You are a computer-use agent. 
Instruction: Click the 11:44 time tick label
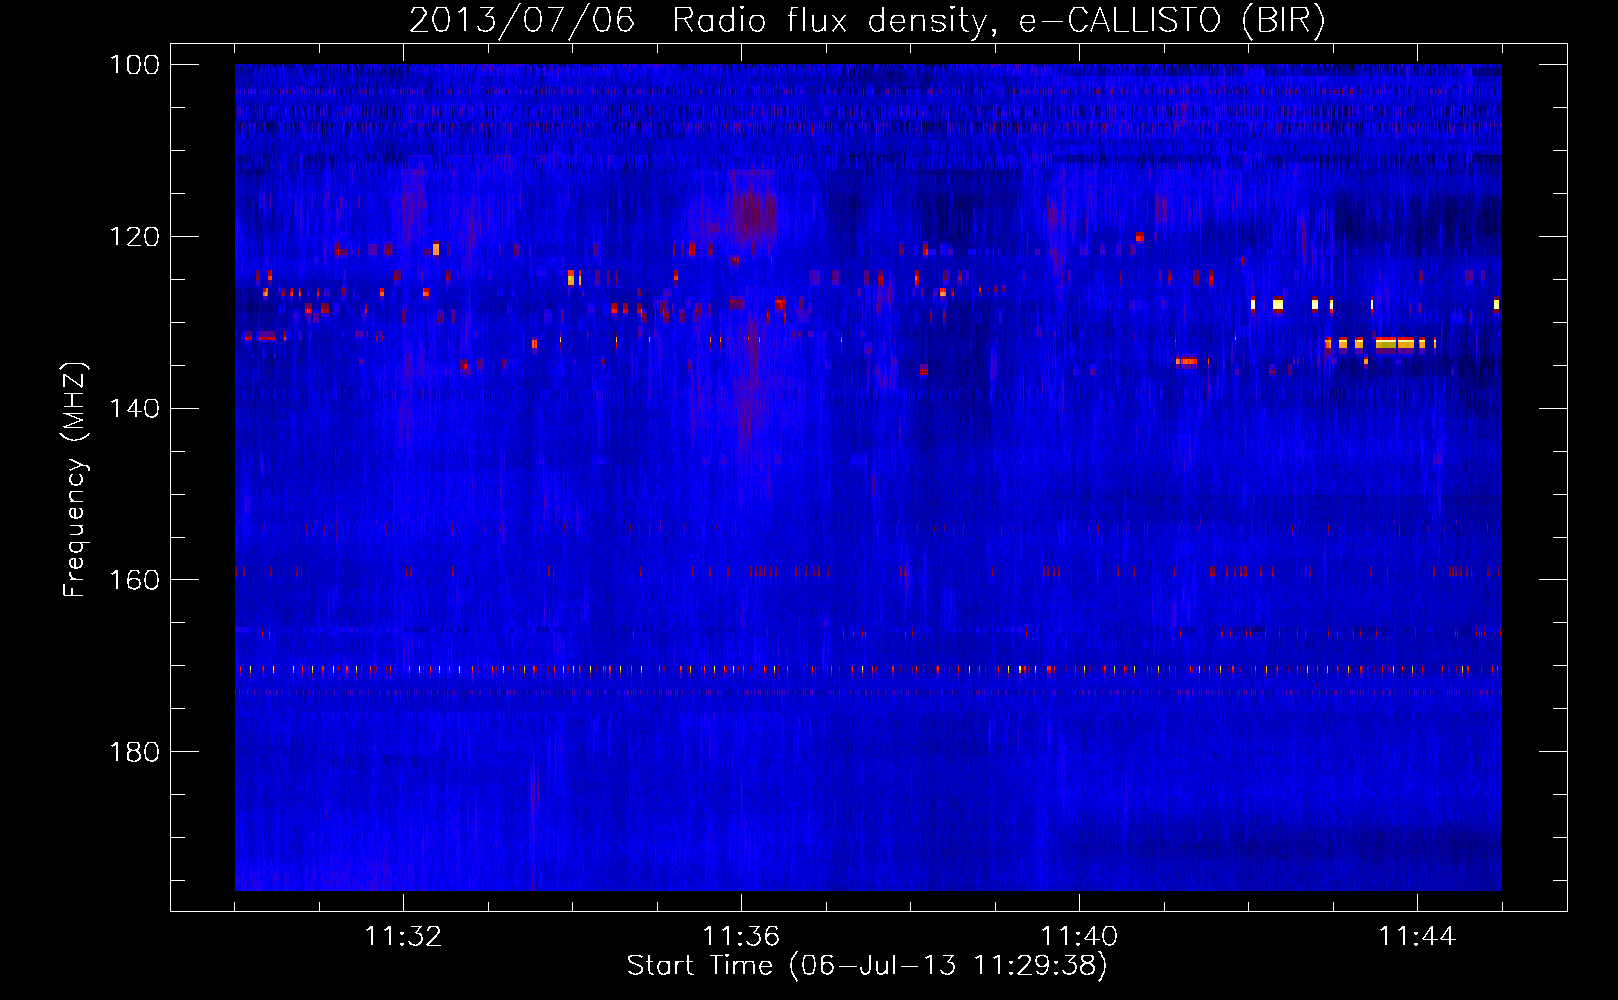(x=1417, y=937)
